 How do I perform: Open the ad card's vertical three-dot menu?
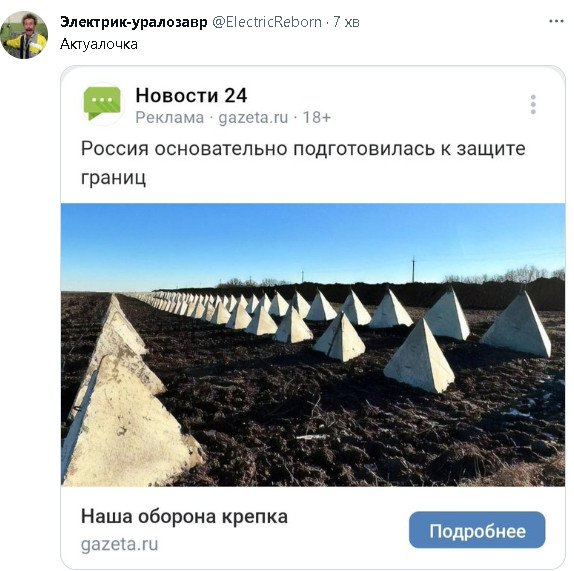click(x=533, y=105)
